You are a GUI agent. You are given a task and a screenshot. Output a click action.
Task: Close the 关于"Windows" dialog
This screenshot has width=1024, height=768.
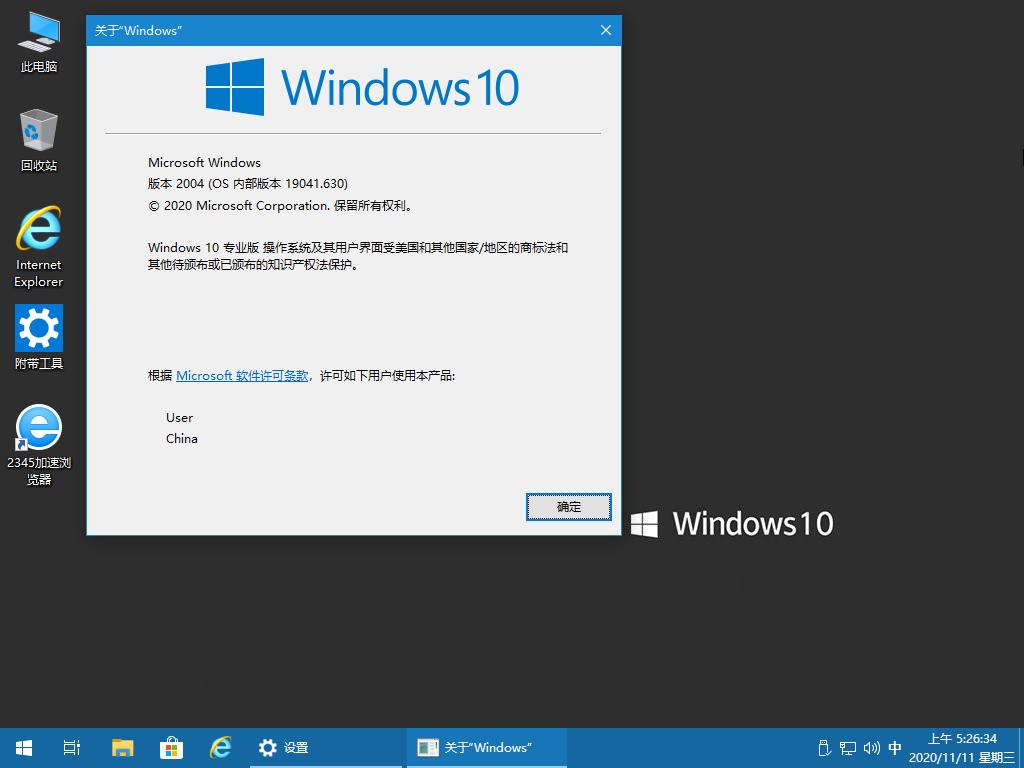606,30
